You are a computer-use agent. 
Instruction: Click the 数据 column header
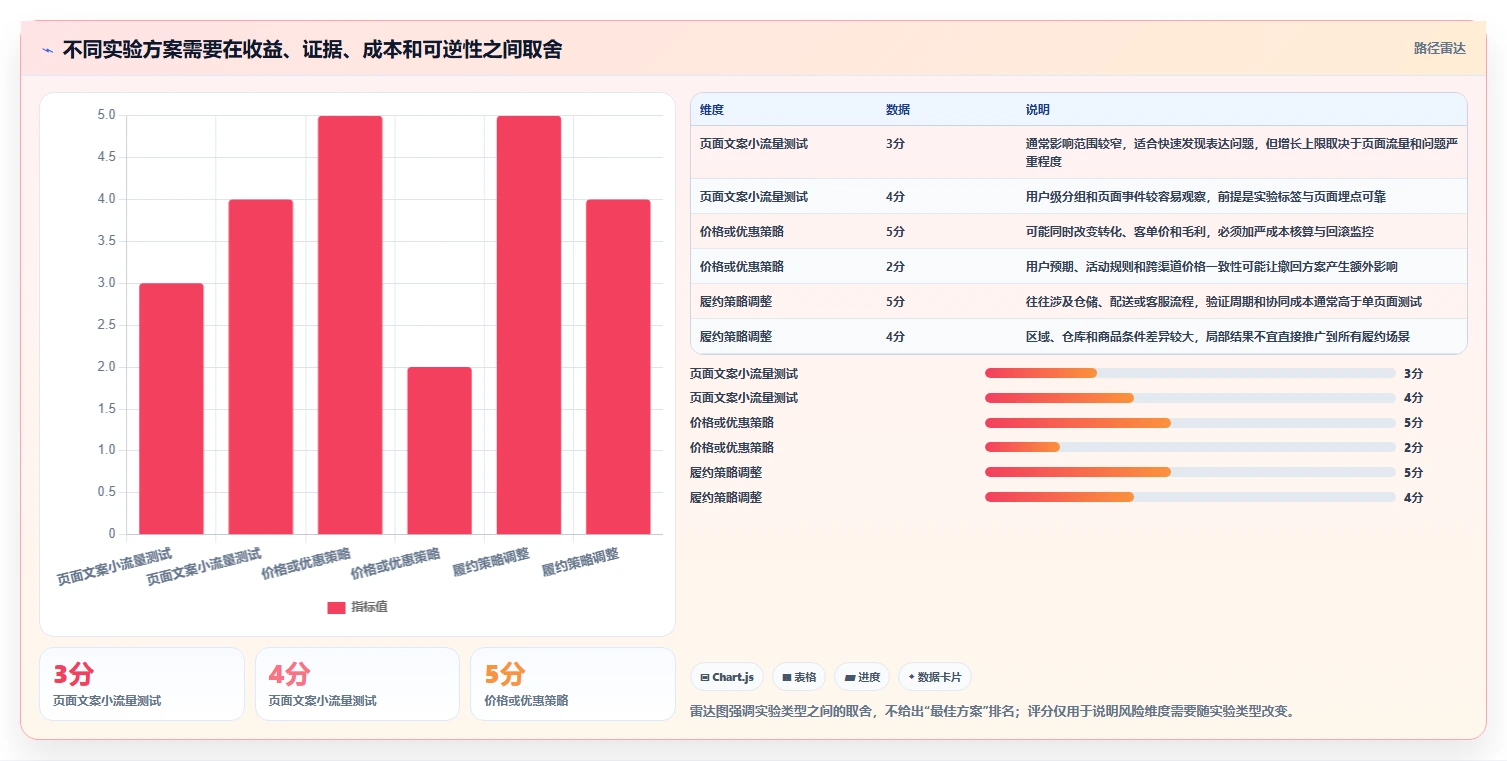pos(898,109)
